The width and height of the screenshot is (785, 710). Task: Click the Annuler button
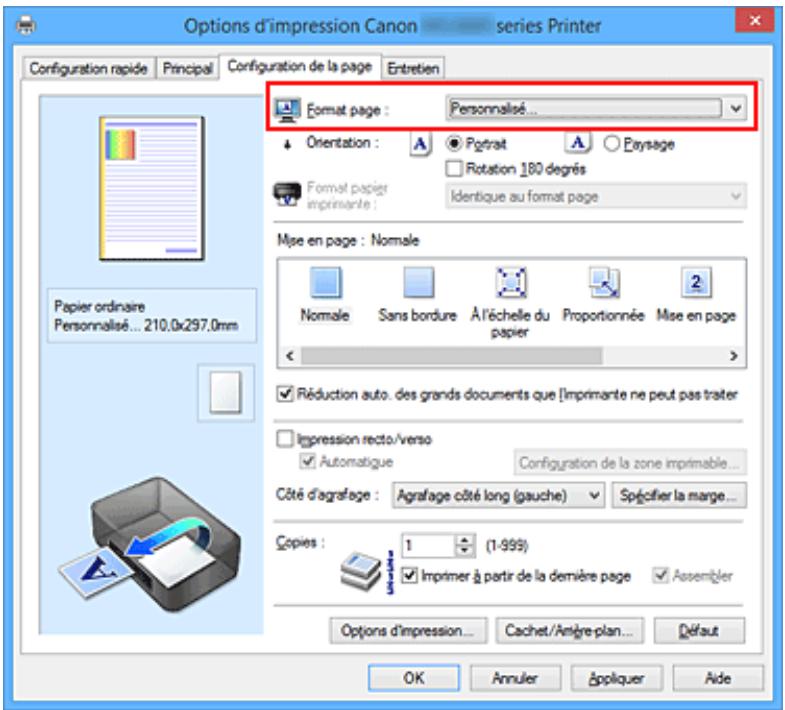[515, 678]
